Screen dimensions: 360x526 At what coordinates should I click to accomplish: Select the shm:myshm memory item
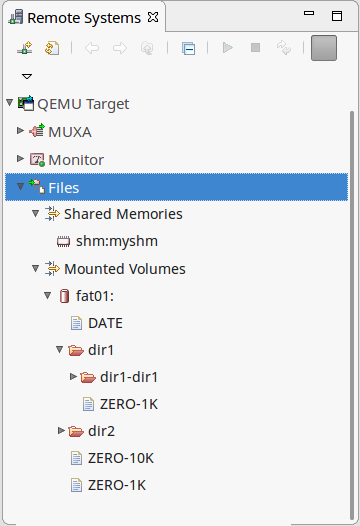(107, 241)
